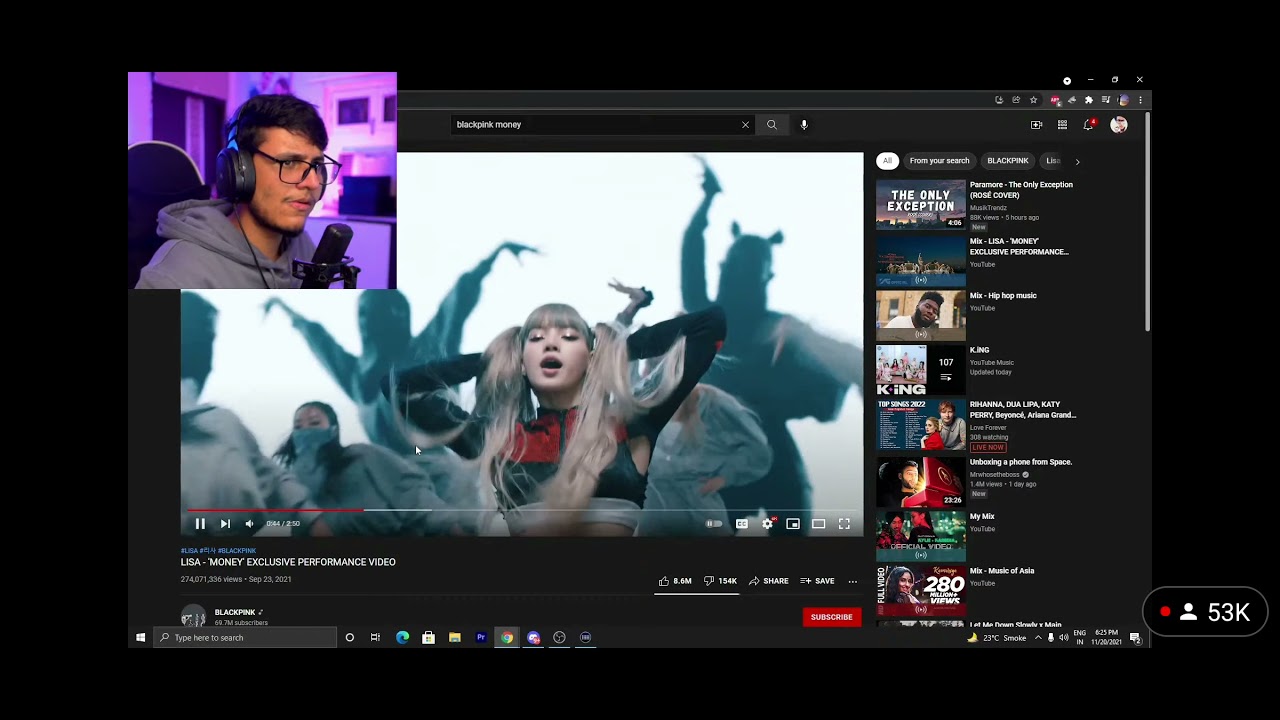Show hidden system tray icons
This screenshot has height=720, width=1280.
coord(1038,637)
